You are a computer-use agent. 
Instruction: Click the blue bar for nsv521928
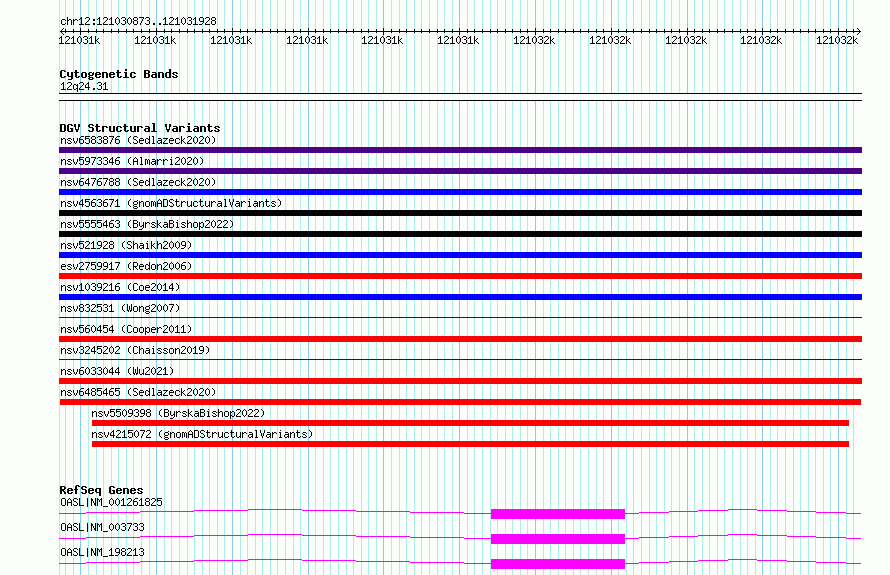[x=460, y=255]
